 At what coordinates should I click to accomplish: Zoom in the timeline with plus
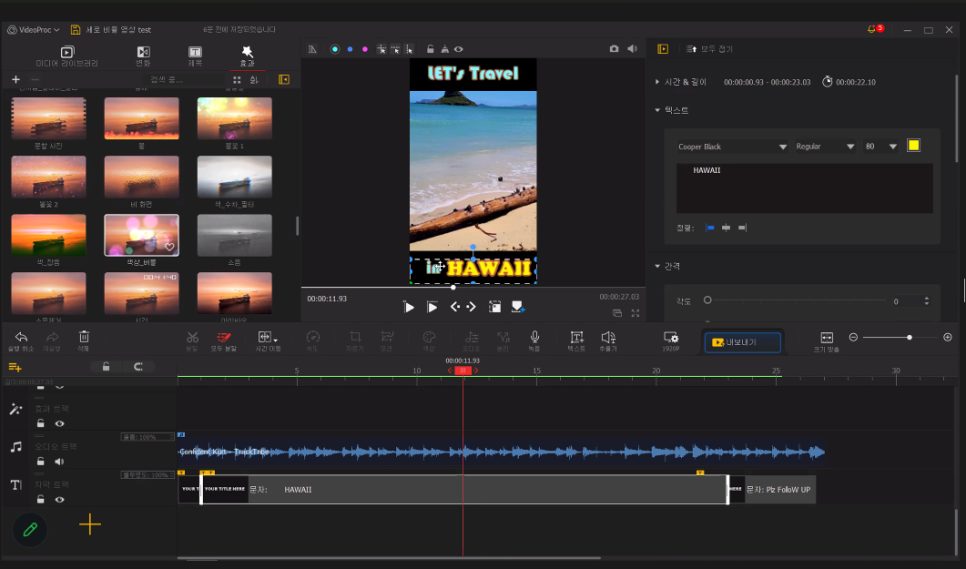[x=948, y=337]
